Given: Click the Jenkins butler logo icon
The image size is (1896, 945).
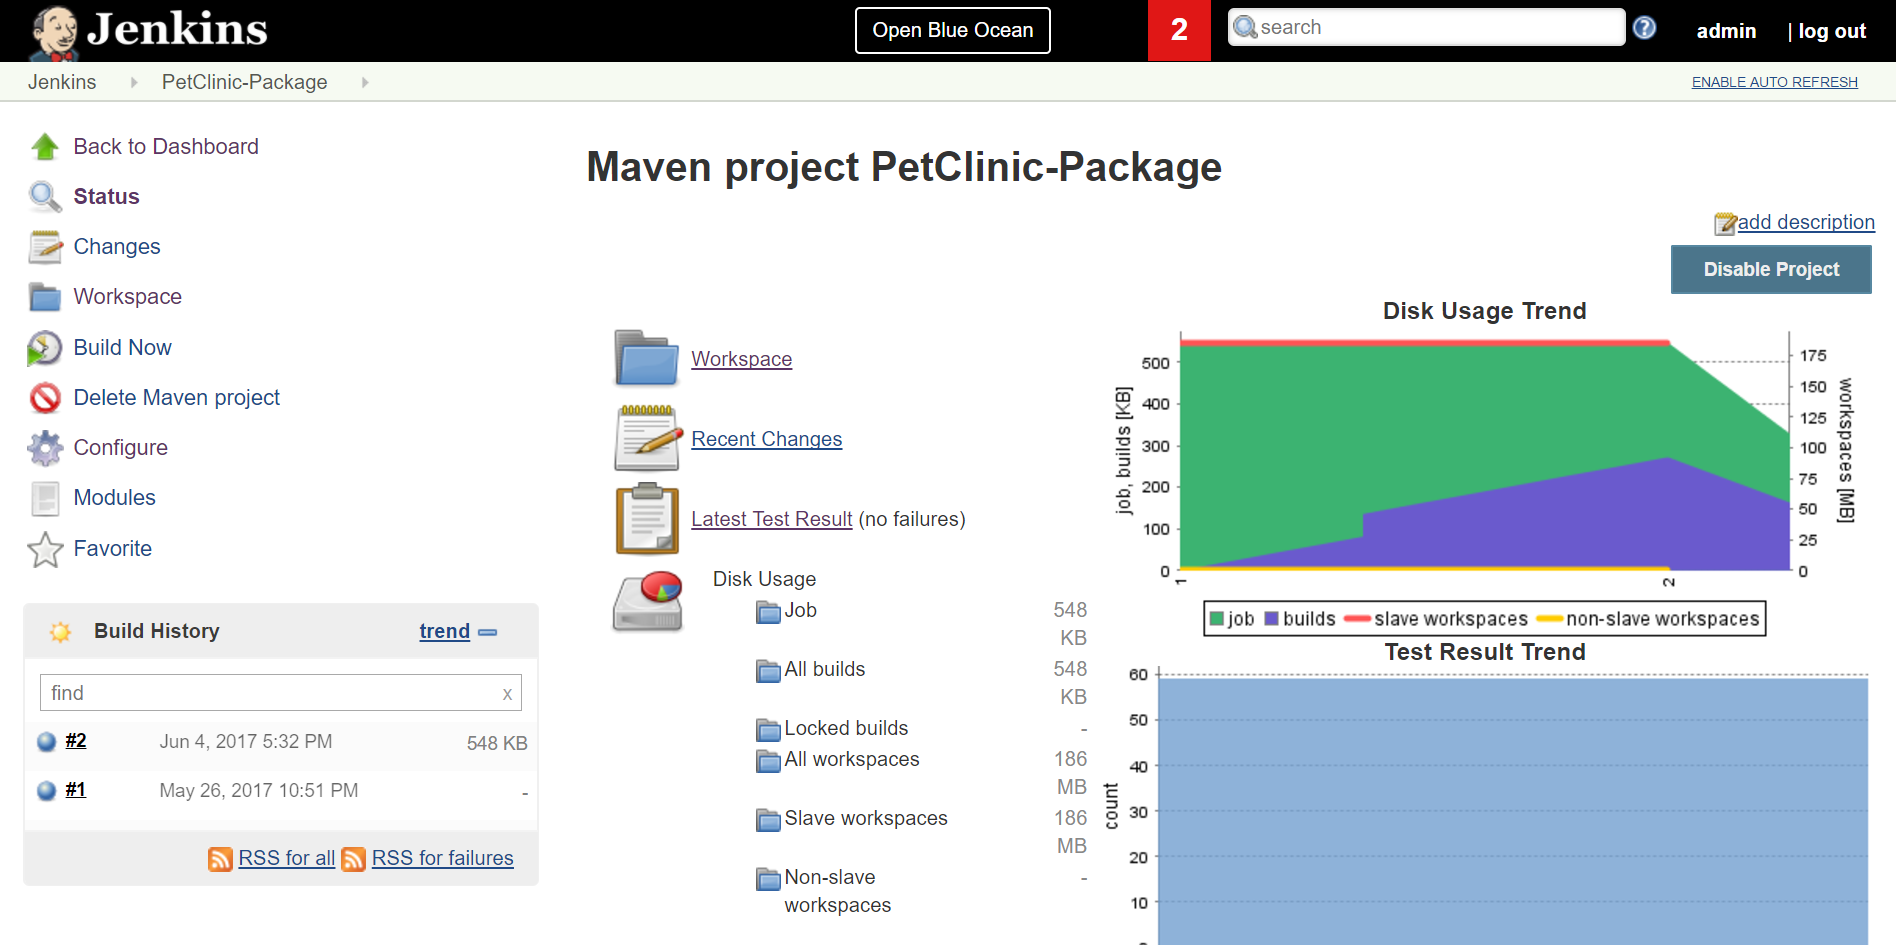Looking at the screenshot, I should (x=54, y=32).
